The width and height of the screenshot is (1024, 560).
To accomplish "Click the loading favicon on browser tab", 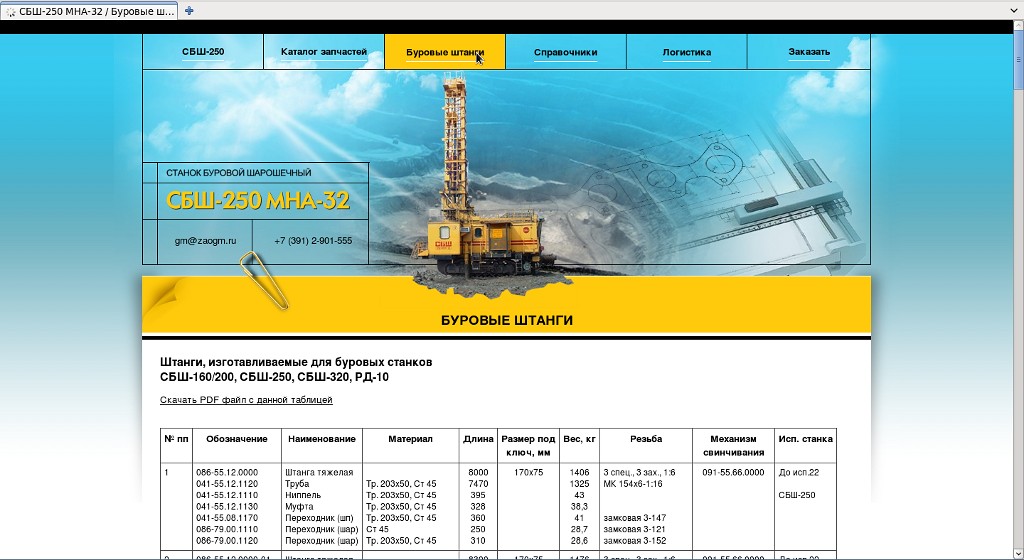I will pyautogui.click(x=11, y=11).
